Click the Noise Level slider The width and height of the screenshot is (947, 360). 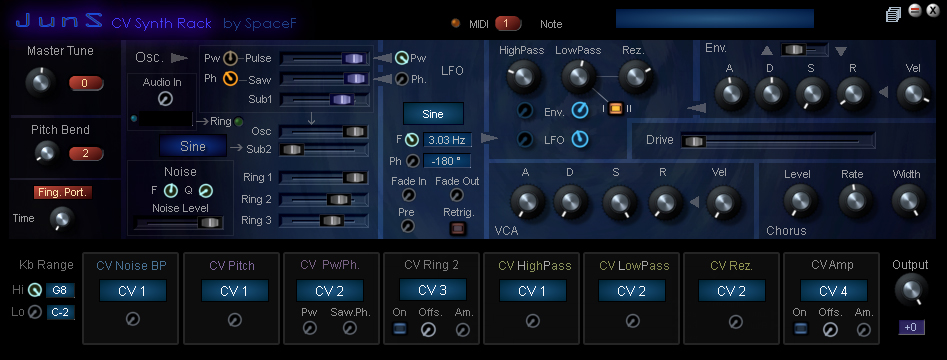pos(179,222)
